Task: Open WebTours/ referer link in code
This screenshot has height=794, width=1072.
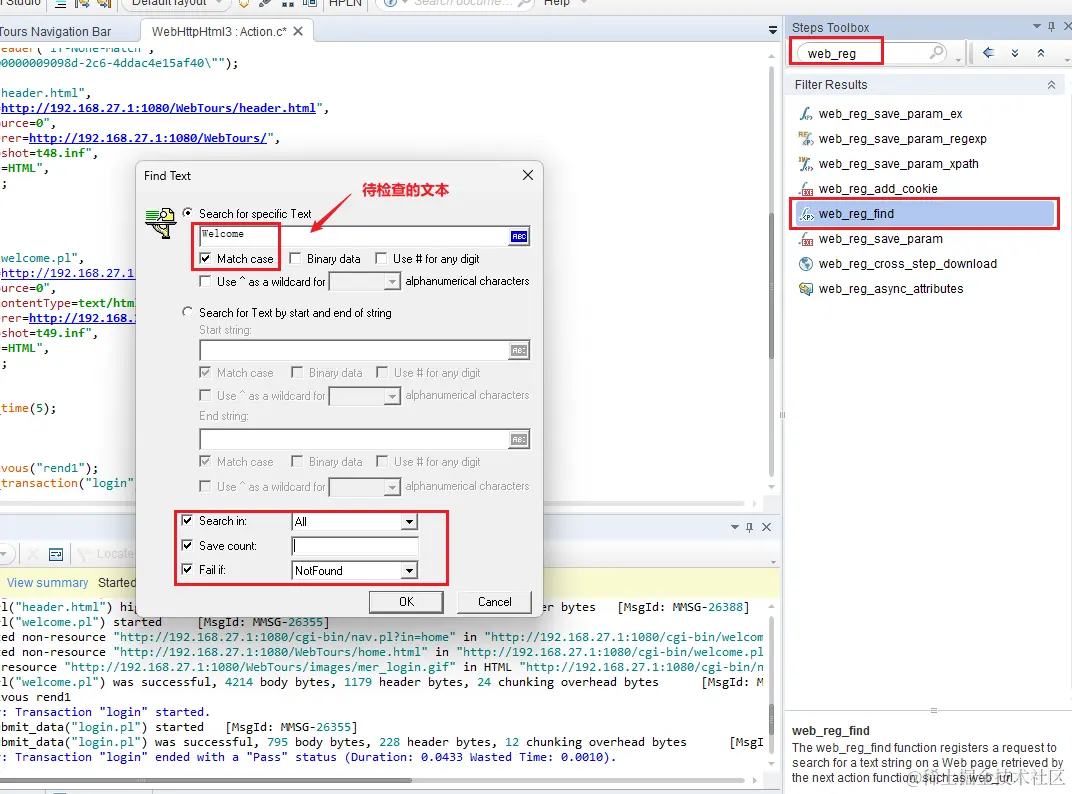Action: coord(148,138)
